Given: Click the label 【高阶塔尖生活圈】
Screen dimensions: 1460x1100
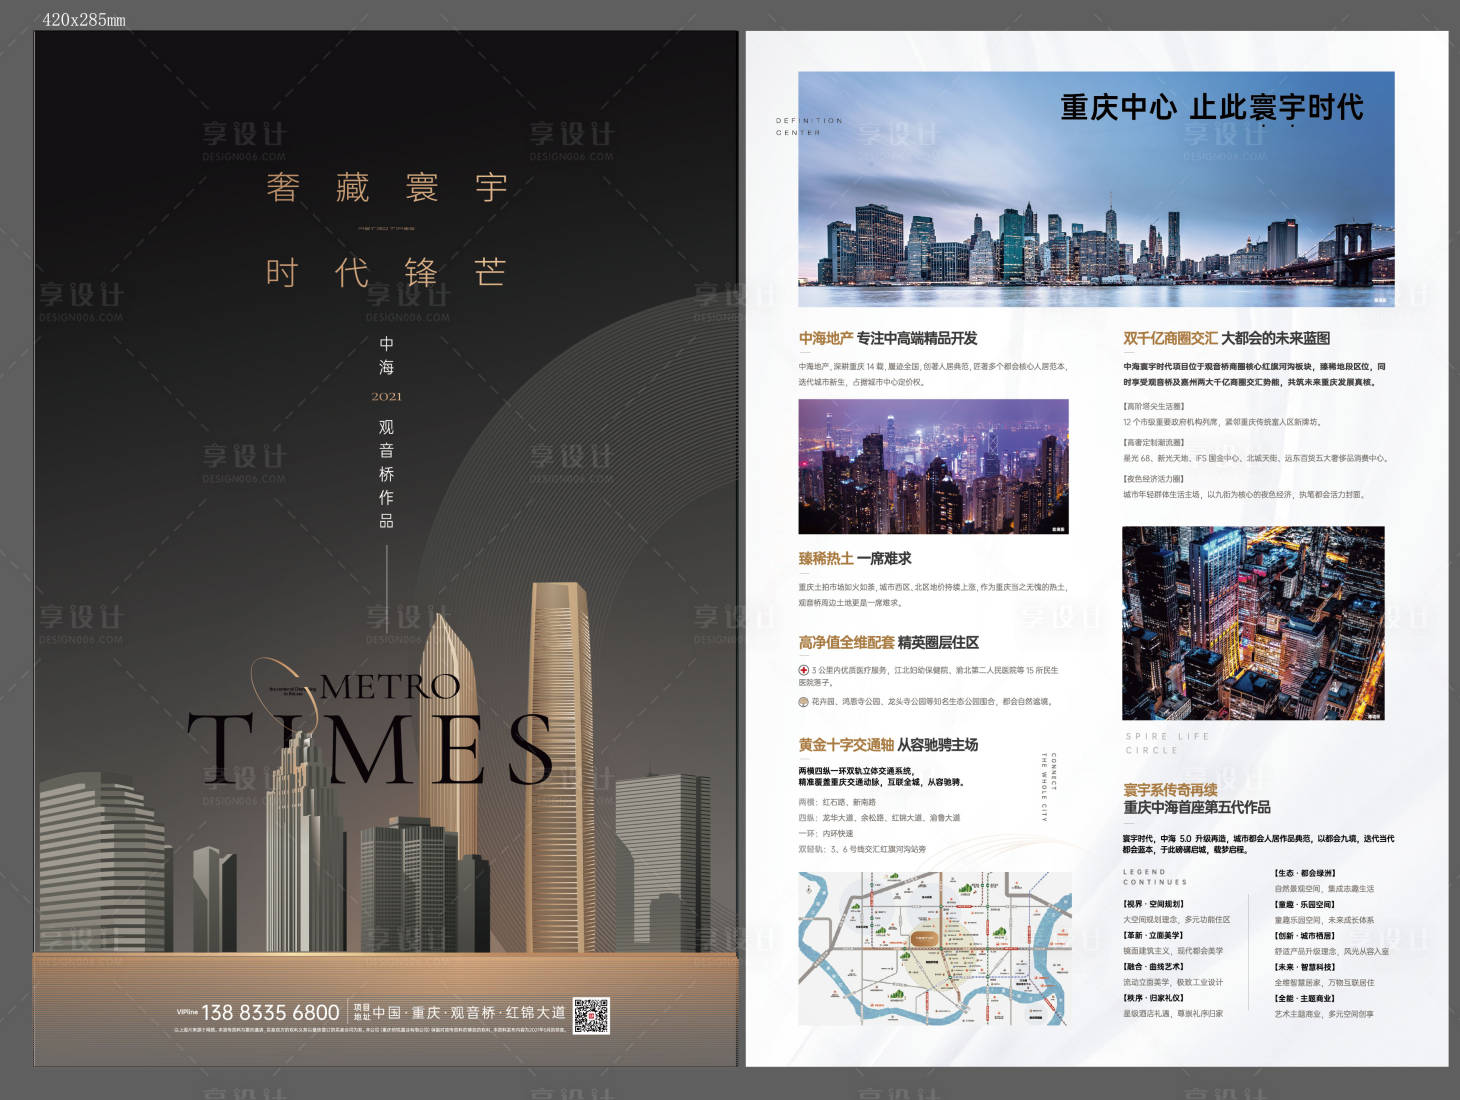Looking at the screenshot, I should [1154, 406].
